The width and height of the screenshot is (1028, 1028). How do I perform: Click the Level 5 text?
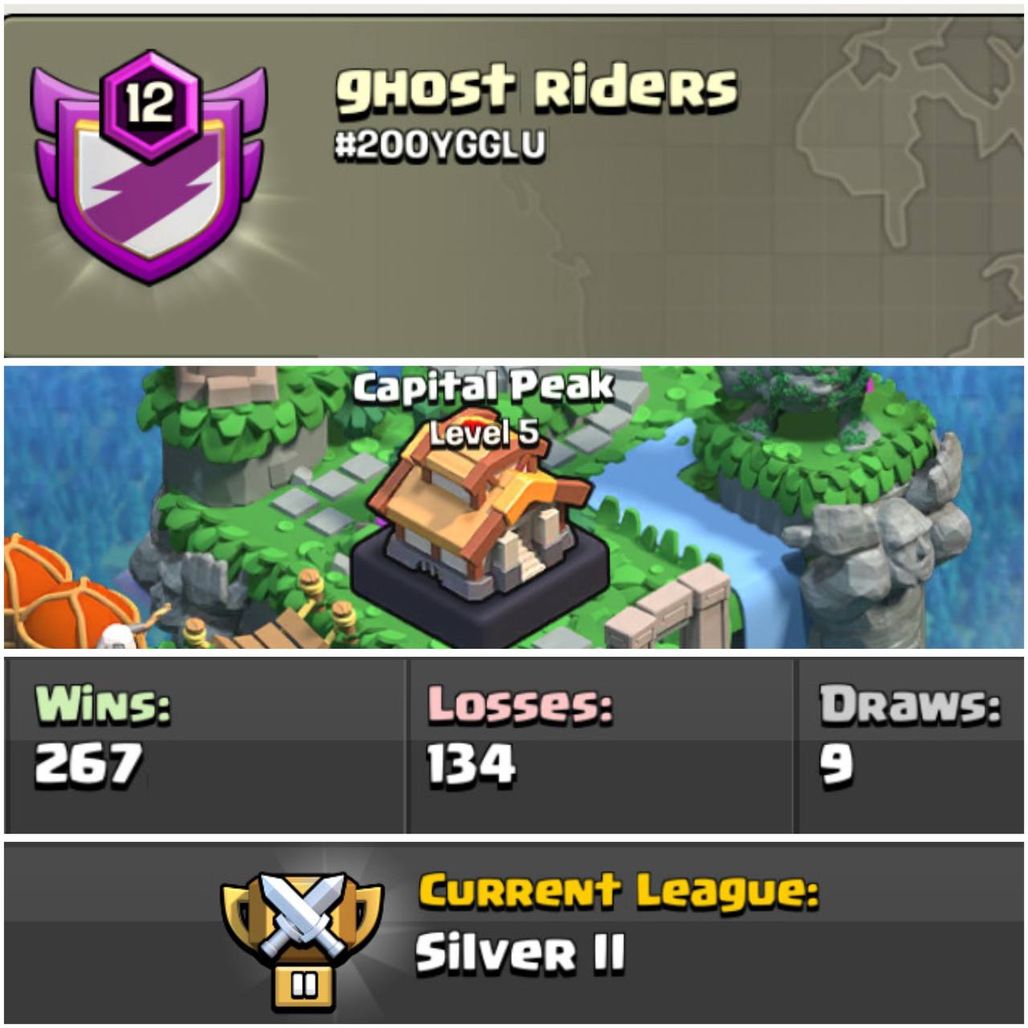(484, 433)
